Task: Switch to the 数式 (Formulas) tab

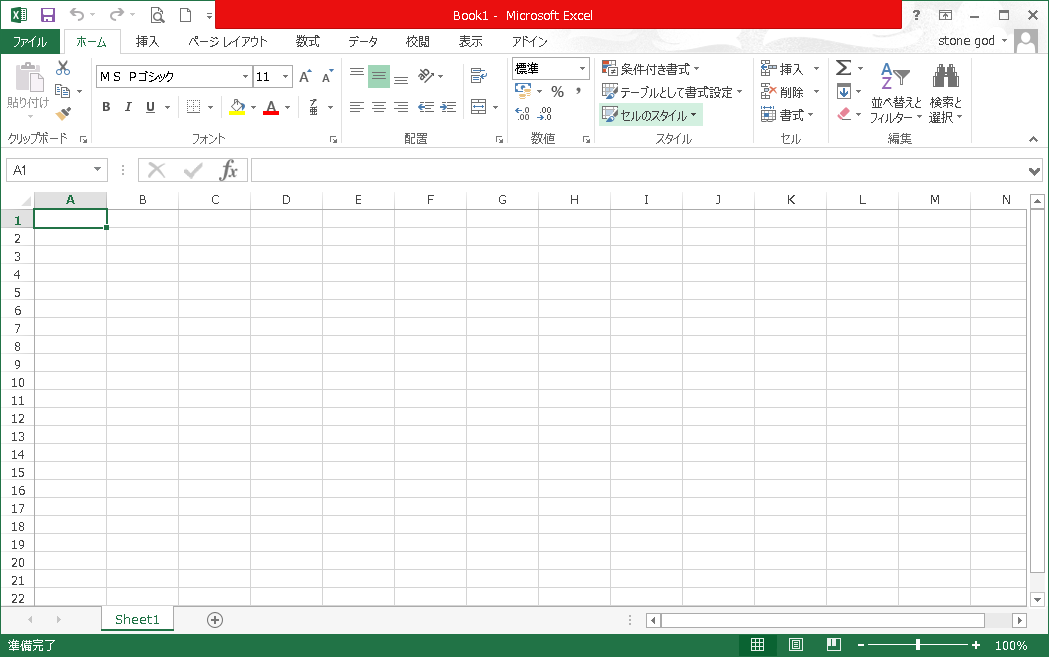Action: (307, 41)
